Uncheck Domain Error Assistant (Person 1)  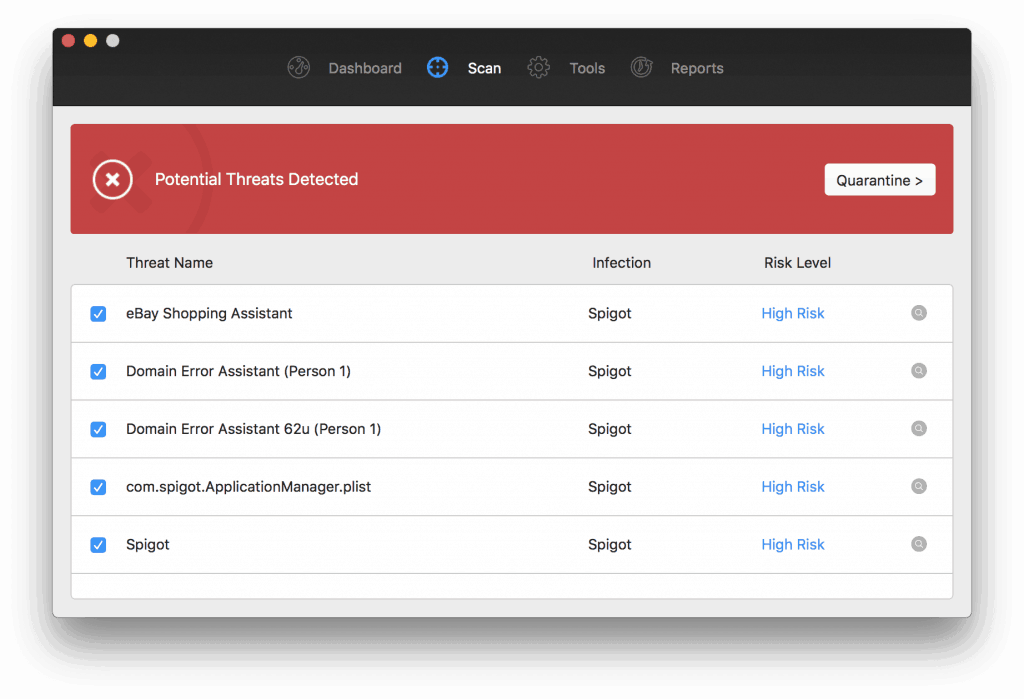click(x=98, y=371)
